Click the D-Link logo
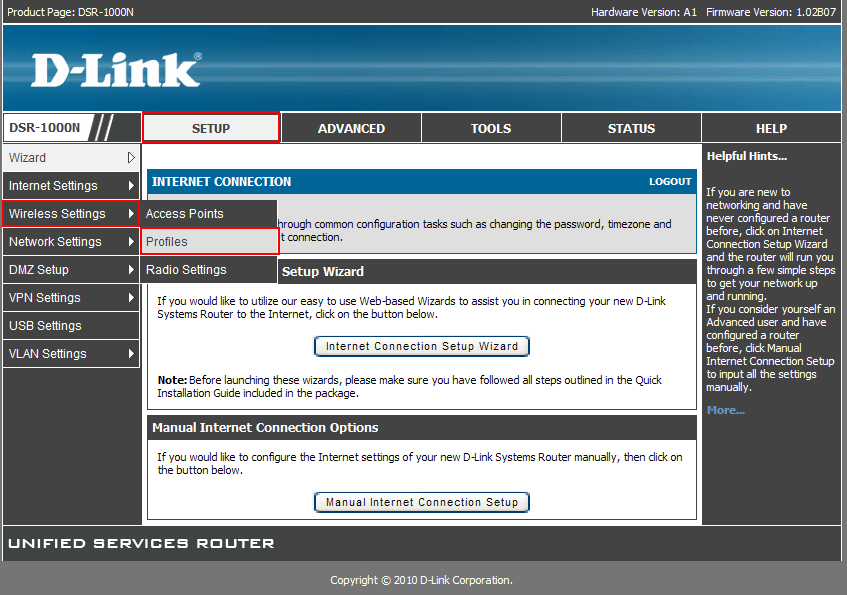This screenshot has width=847, height=595. [117, 70]
